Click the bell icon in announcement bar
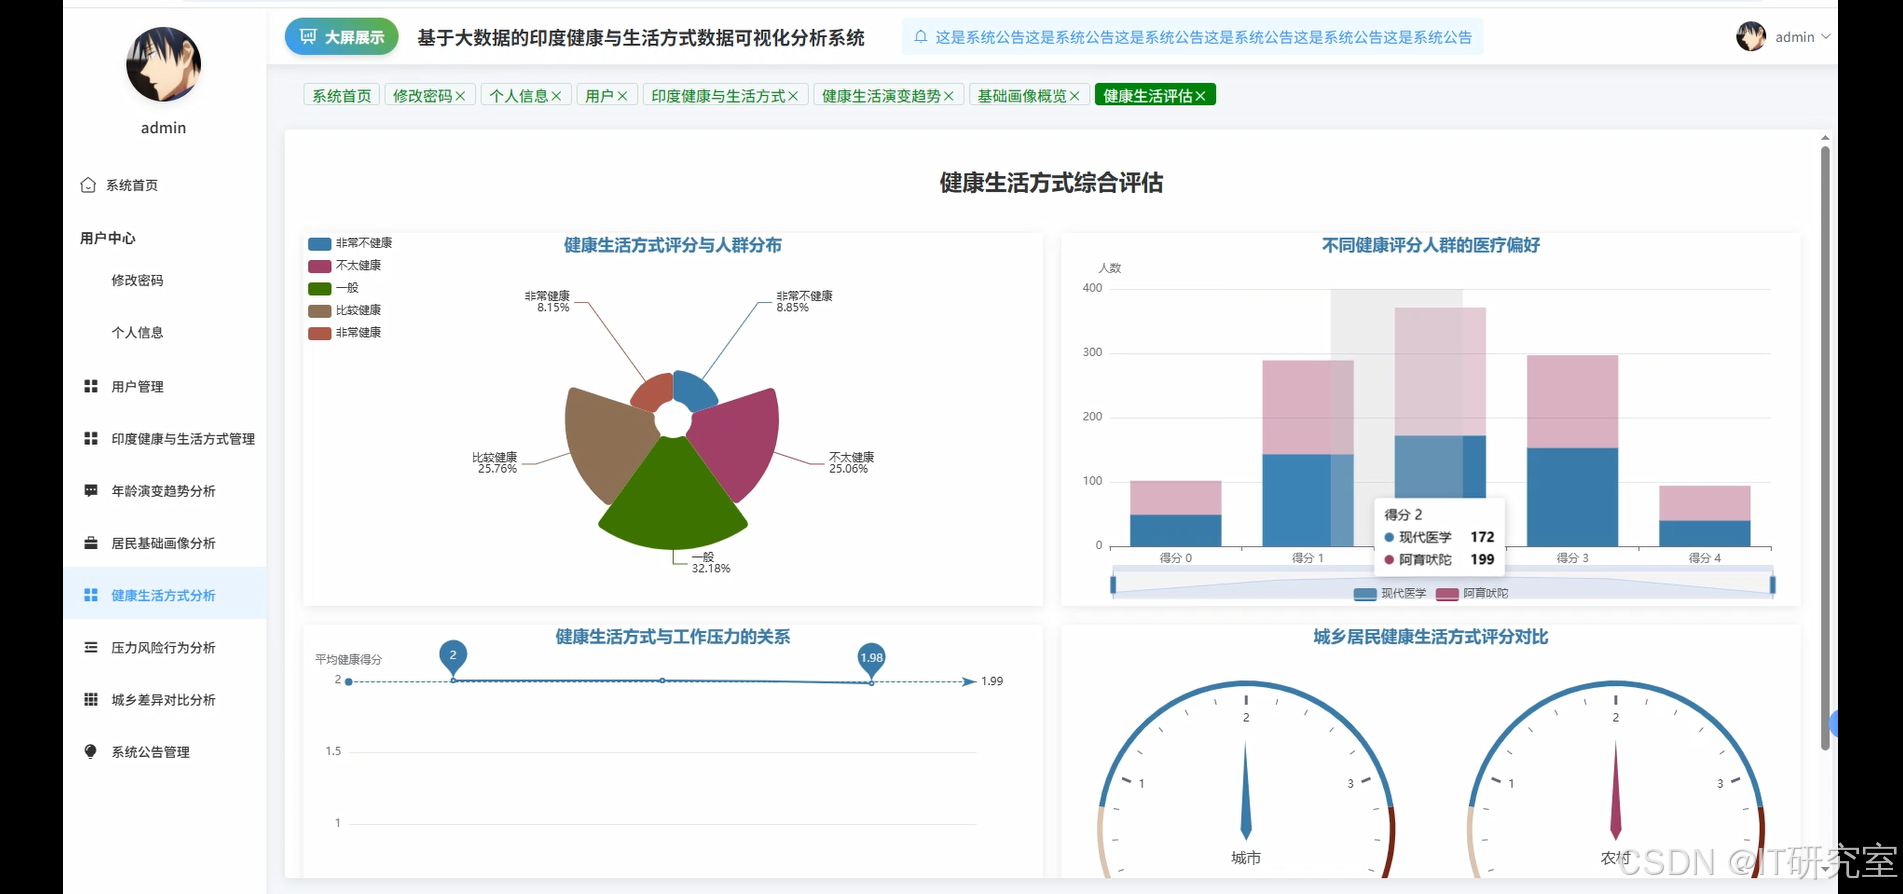 (920, 37)
